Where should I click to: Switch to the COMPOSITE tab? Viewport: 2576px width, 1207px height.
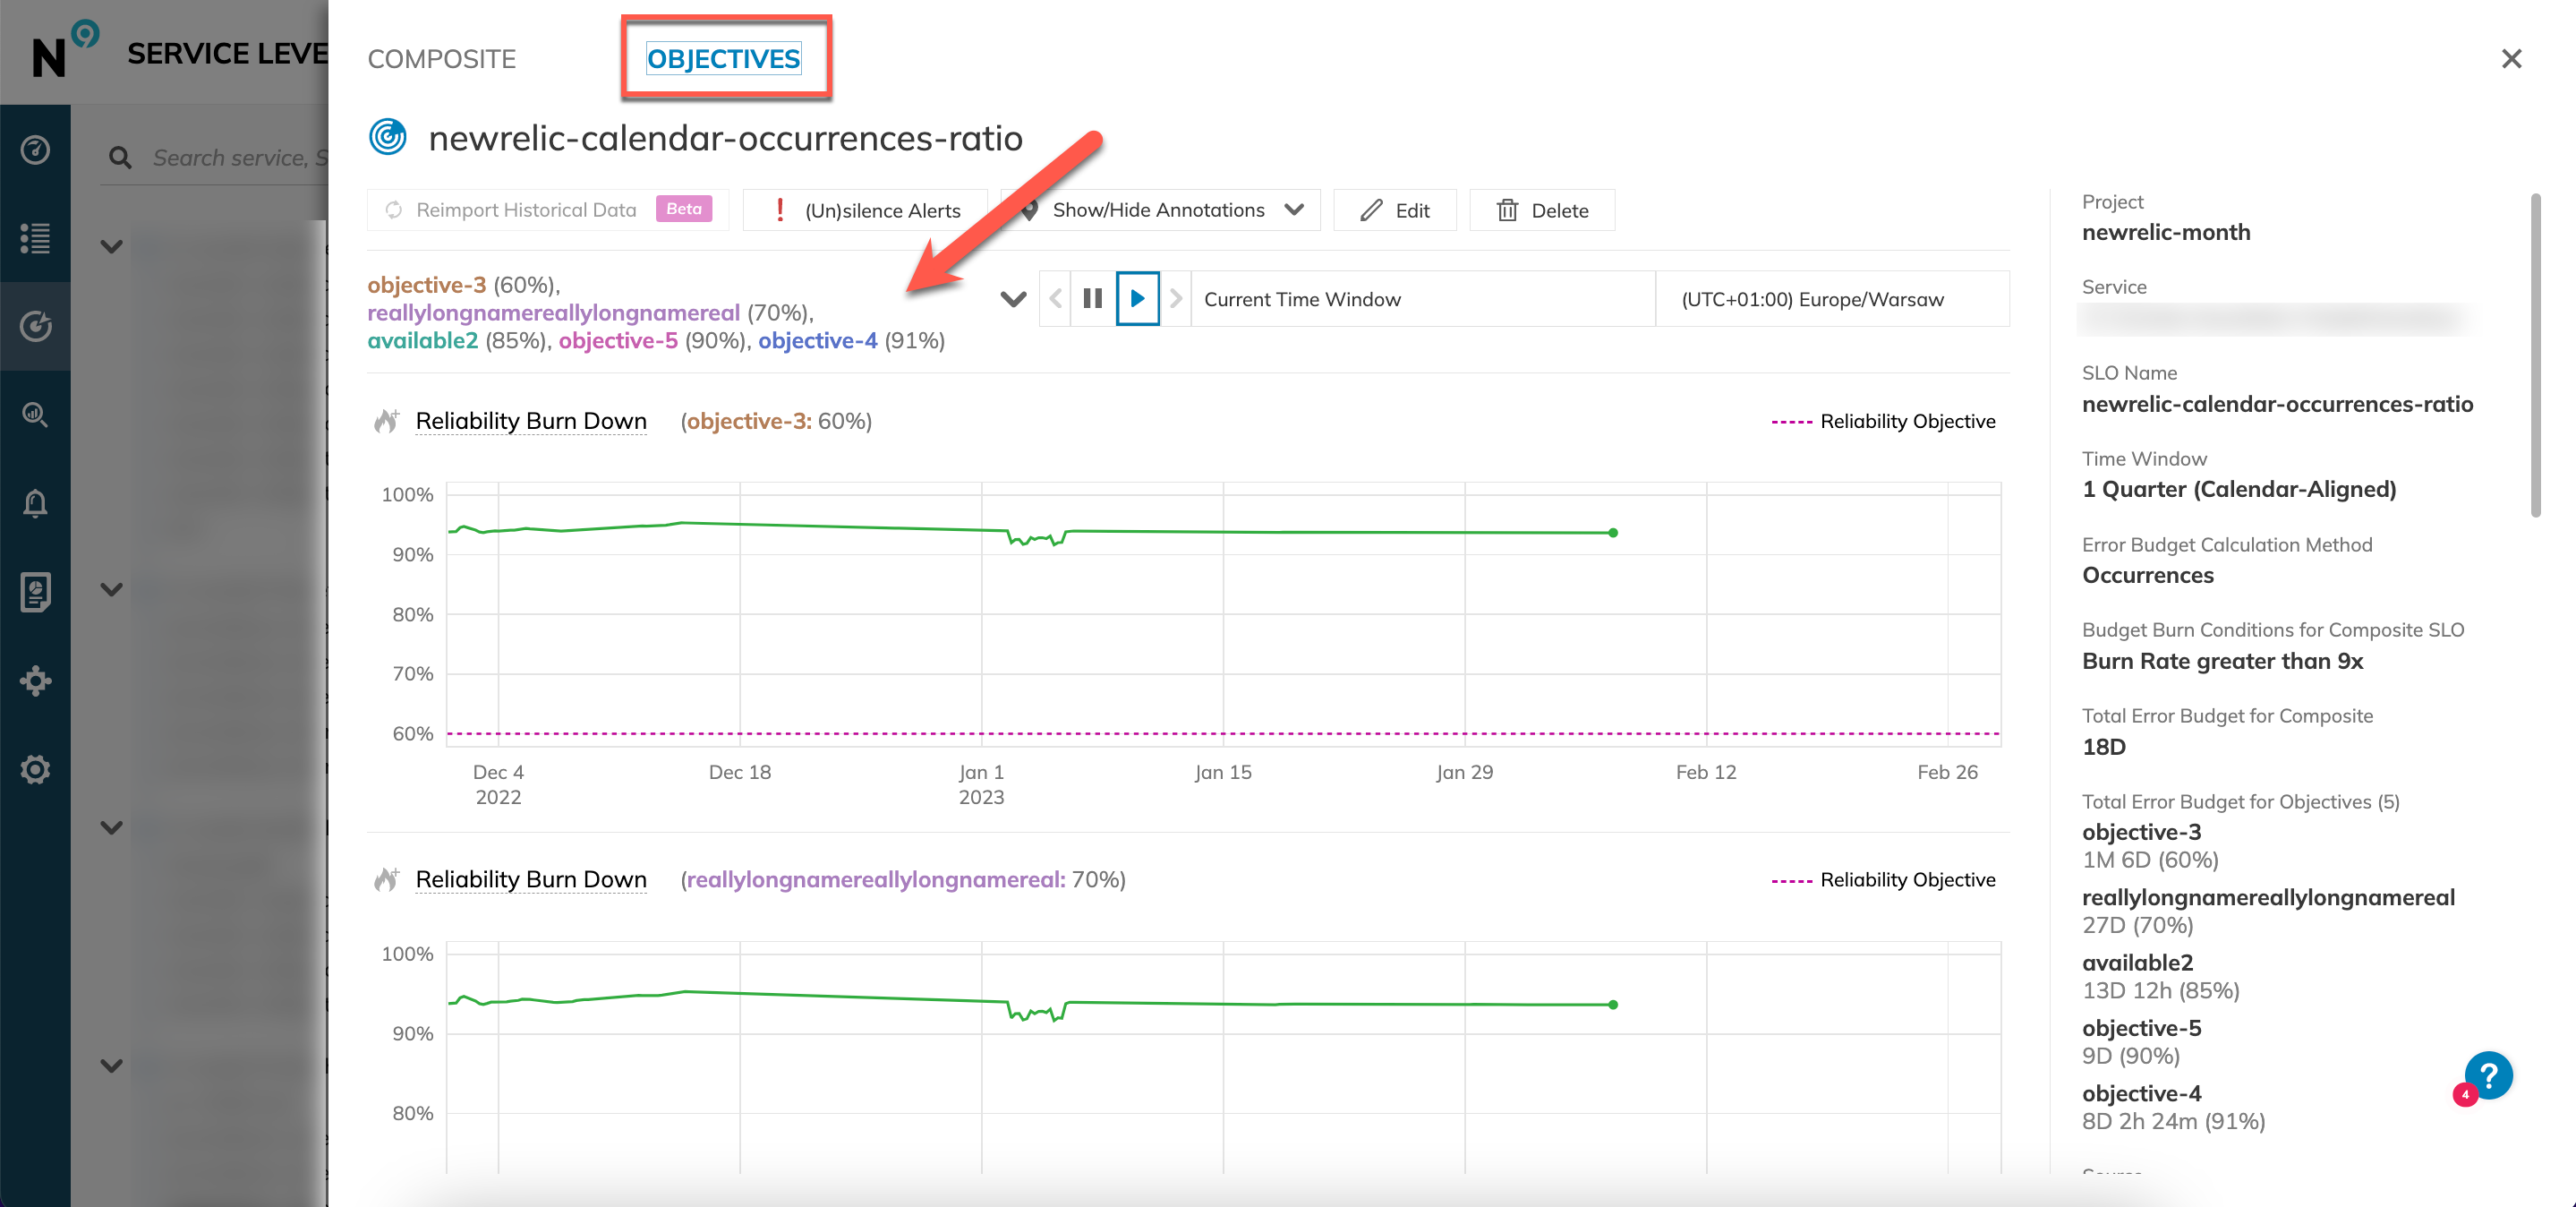tap(441, 59)
